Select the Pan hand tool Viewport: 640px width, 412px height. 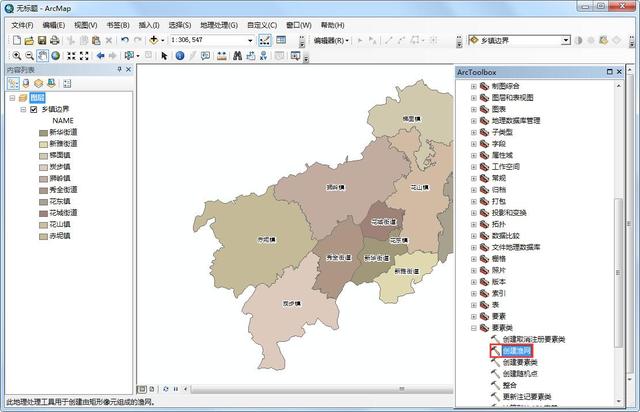click(42, 56)
